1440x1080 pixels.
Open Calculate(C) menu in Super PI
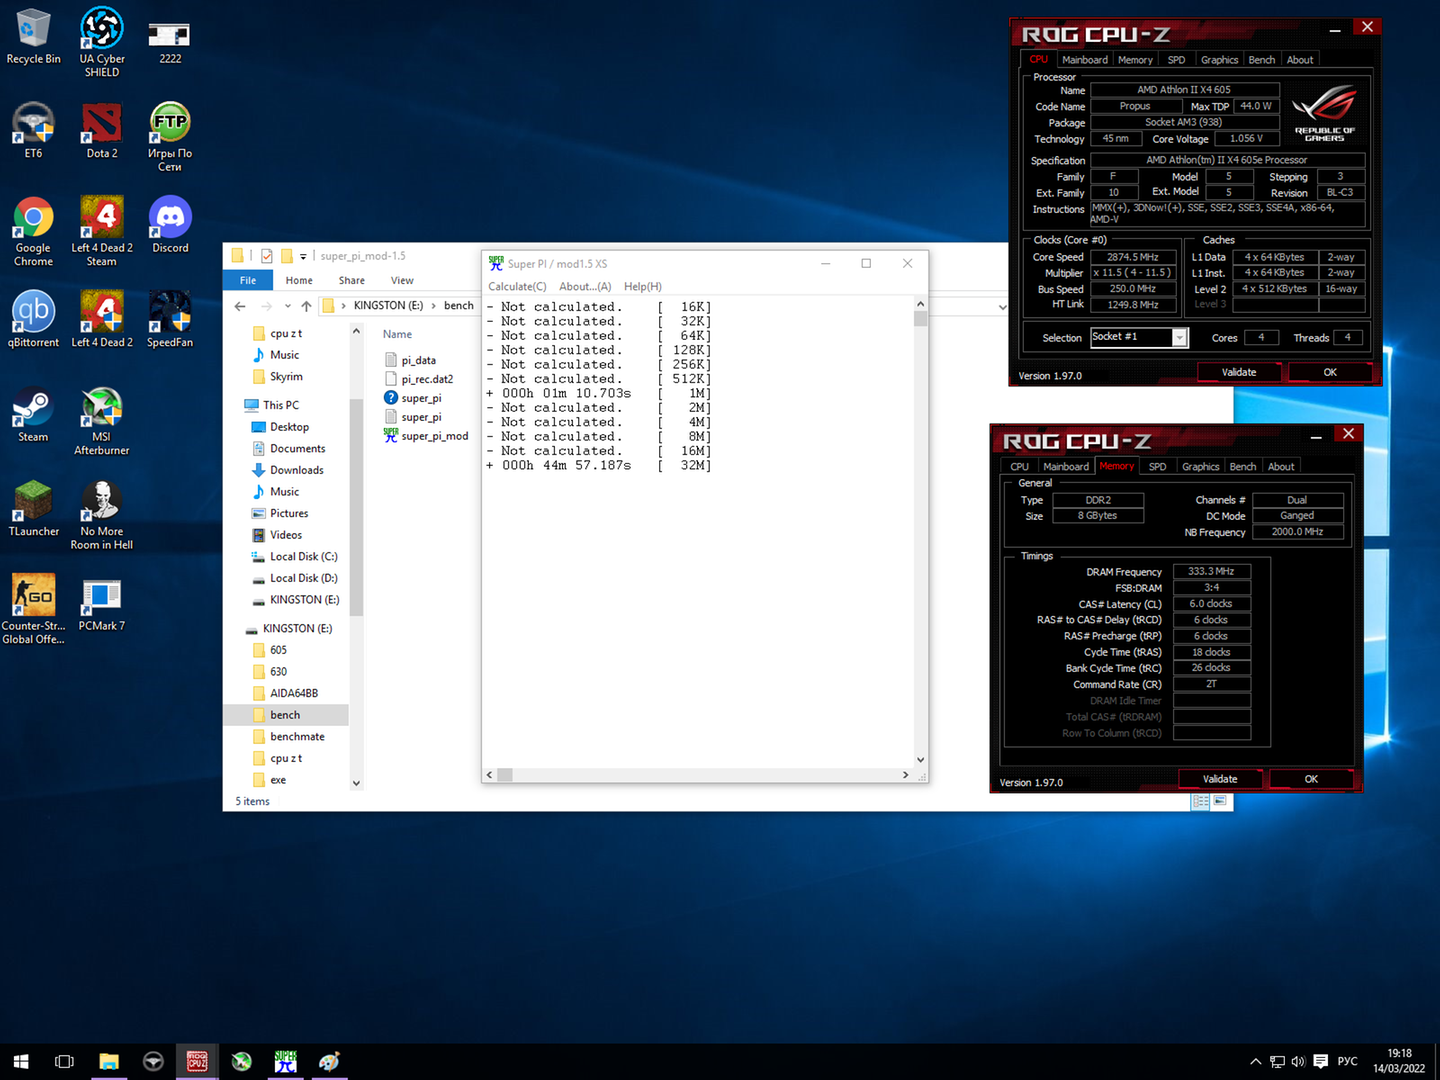pyautogui.click(x=517, y=287)
